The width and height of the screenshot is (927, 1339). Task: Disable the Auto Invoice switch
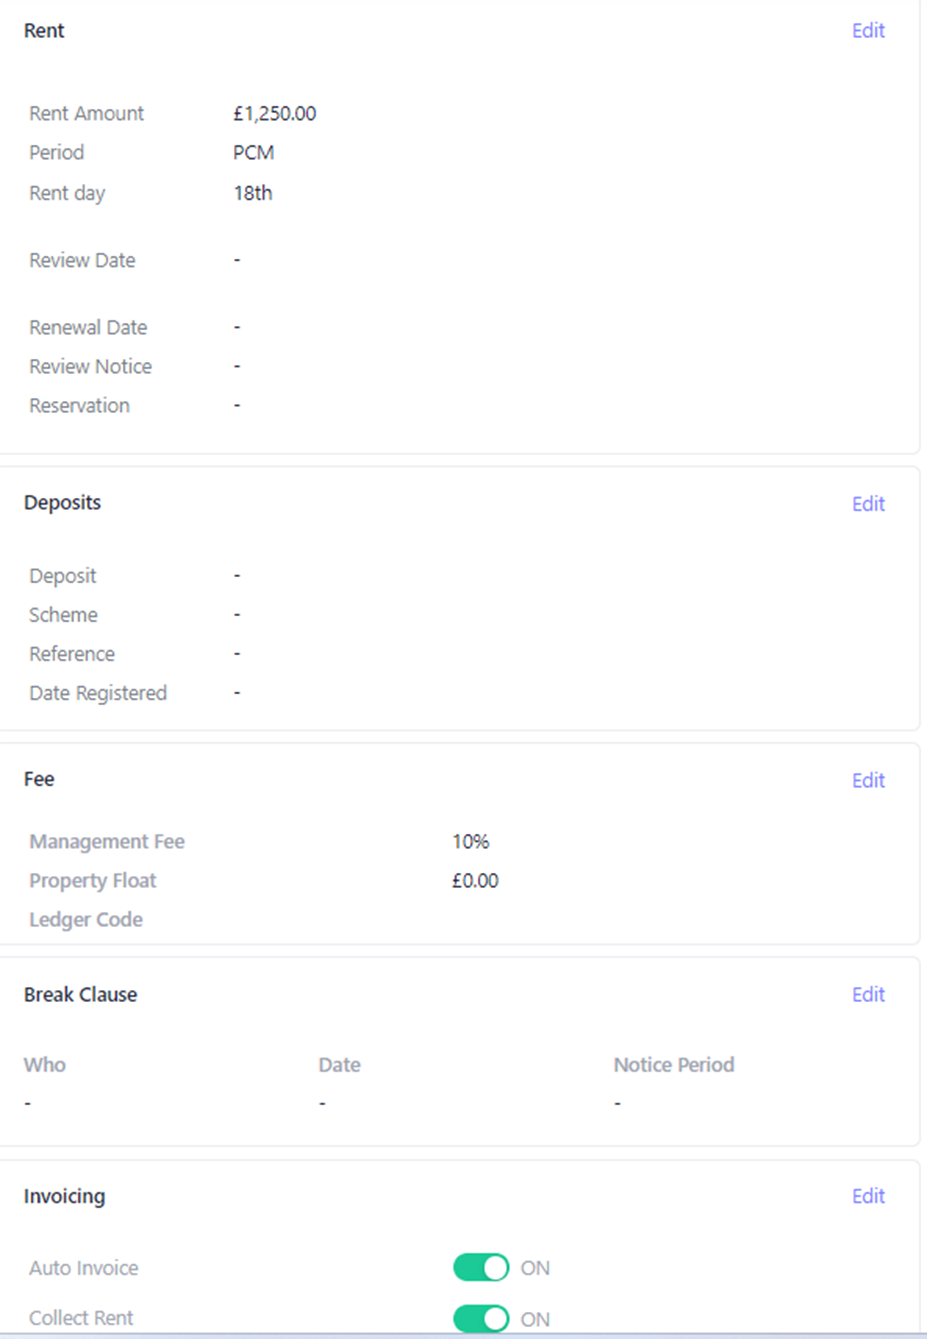(x=481, y=1268)
